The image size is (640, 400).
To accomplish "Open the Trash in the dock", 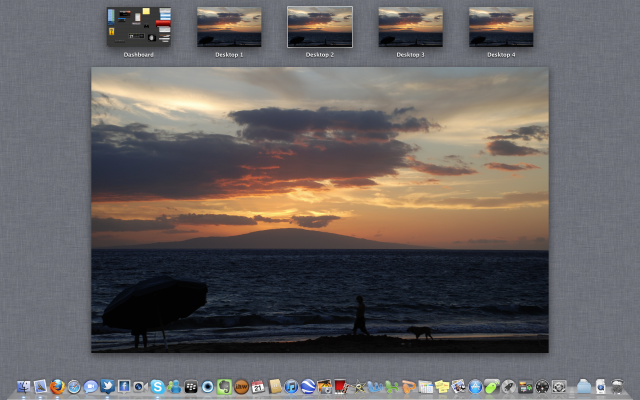I will pos(617,386).
